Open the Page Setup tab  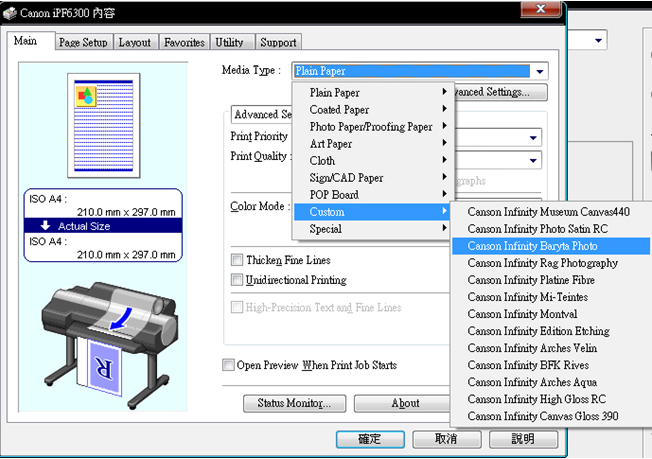tap(83, 42)
